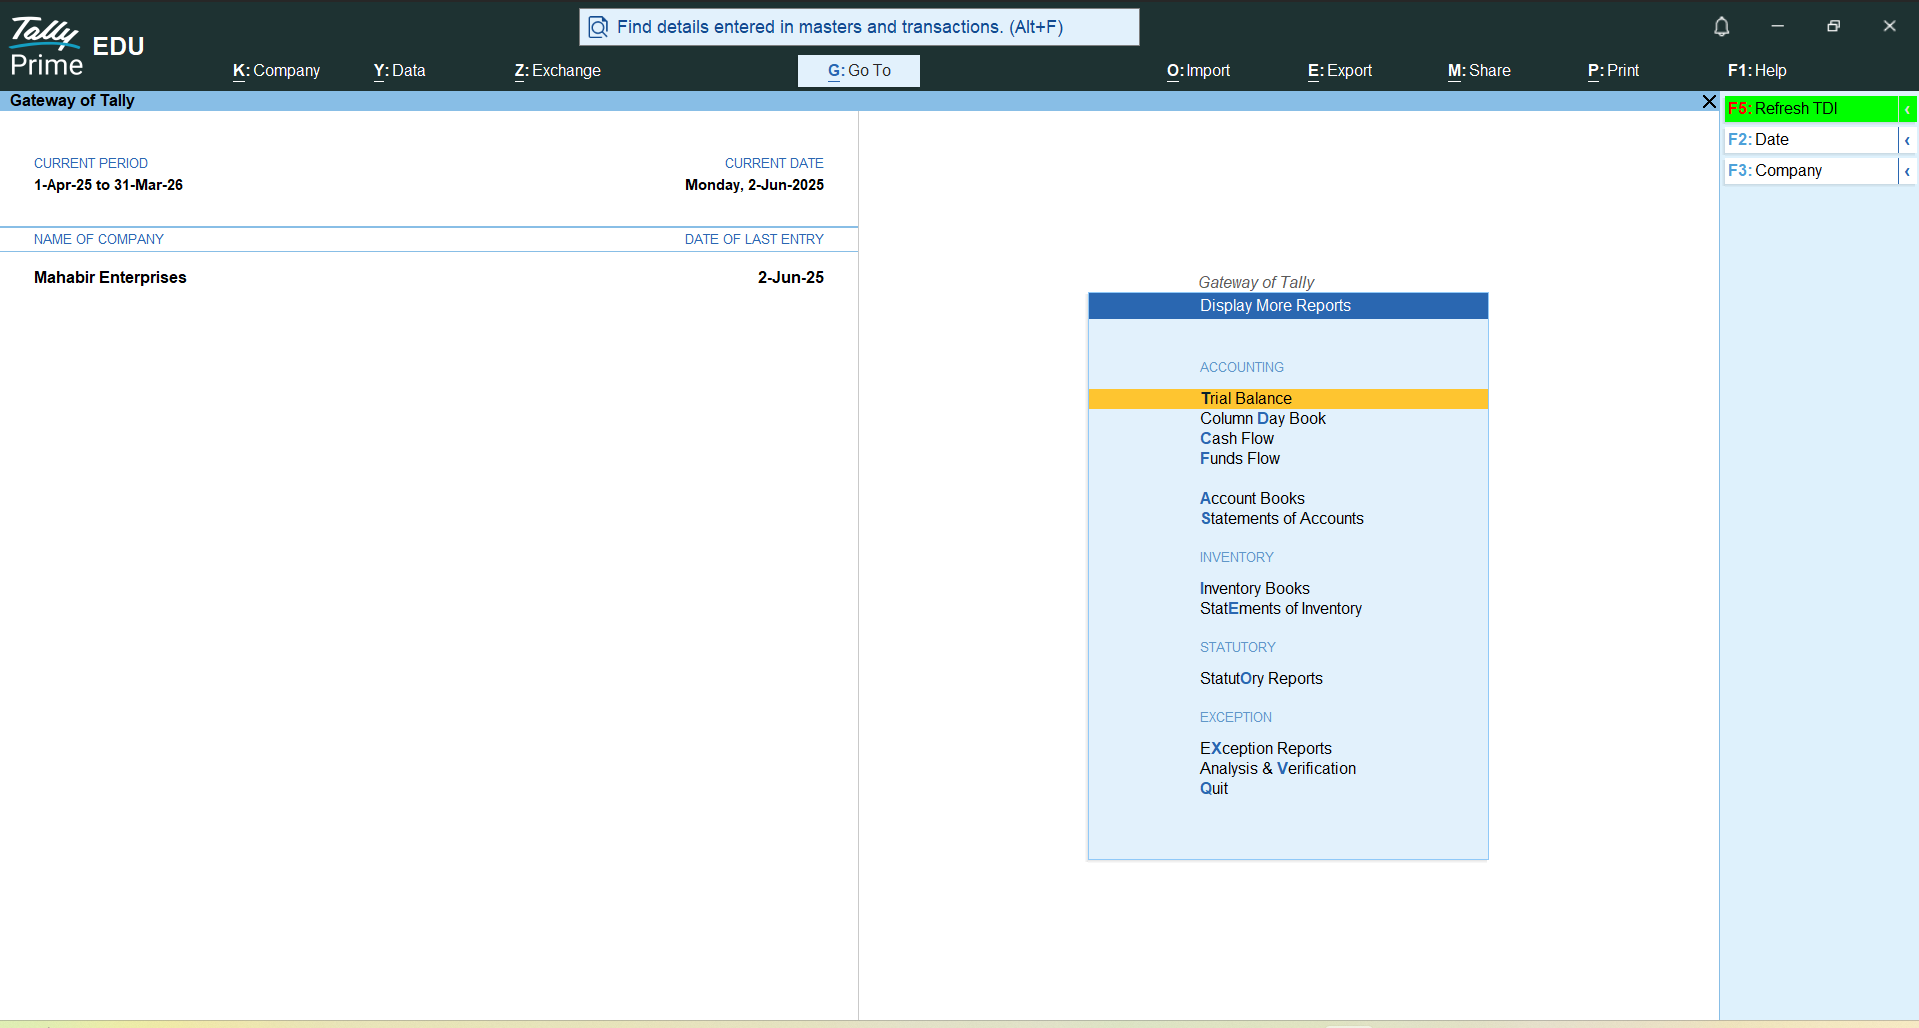Open the M: Share menu
Screen dimensions: 1919x1028
[1479, 71]
